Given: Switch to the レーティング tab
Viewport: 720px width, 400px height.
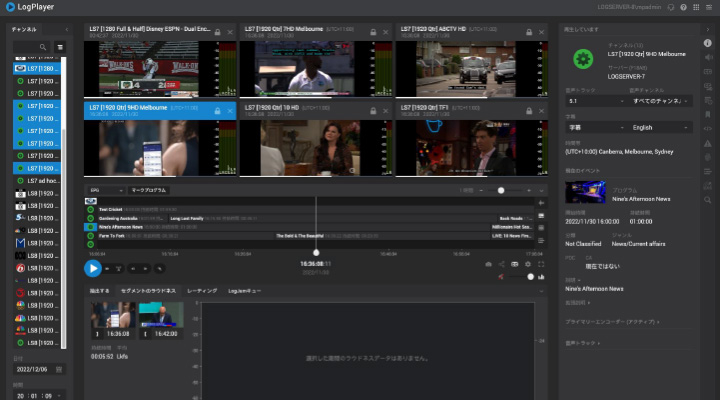Looking at the screenshot, I should (x=201, y=290).
